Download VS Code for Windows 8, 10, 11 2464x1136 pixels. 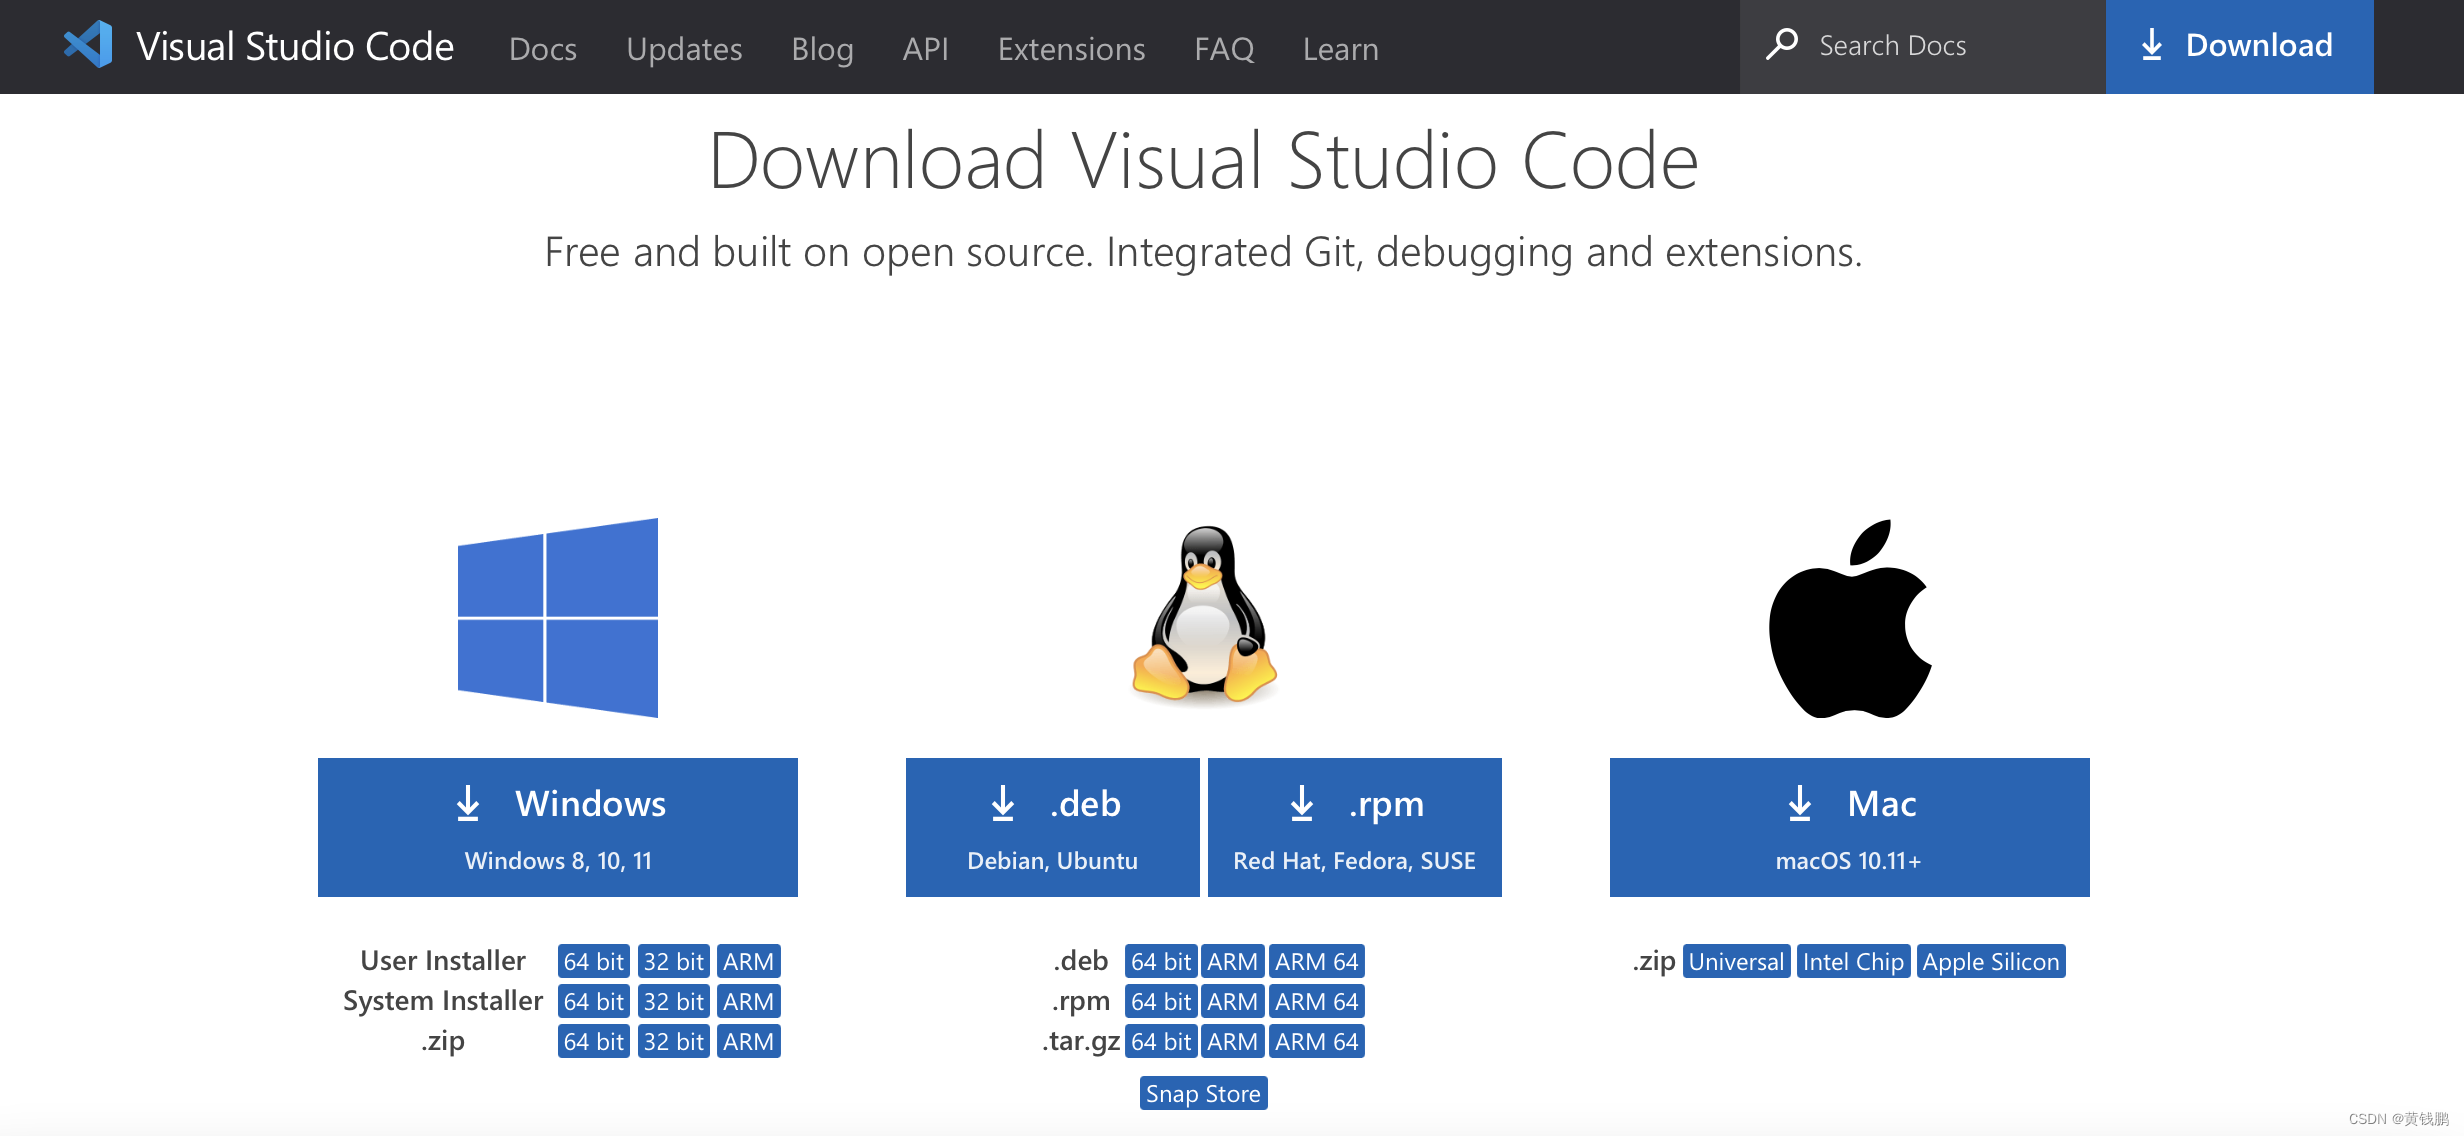click(x=557, y=826)
